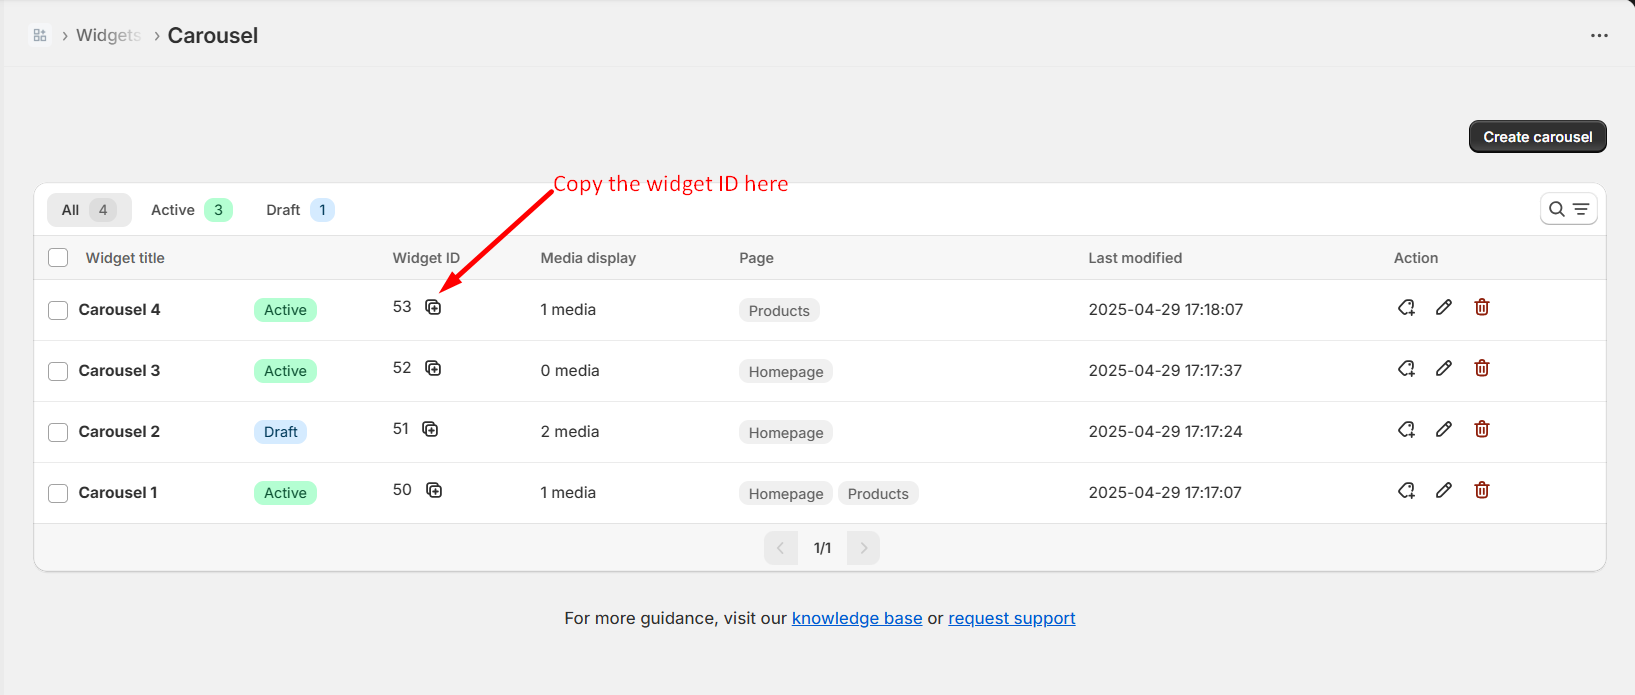
Task: Toggle the select-all checkbox in header
Action: 58,258
